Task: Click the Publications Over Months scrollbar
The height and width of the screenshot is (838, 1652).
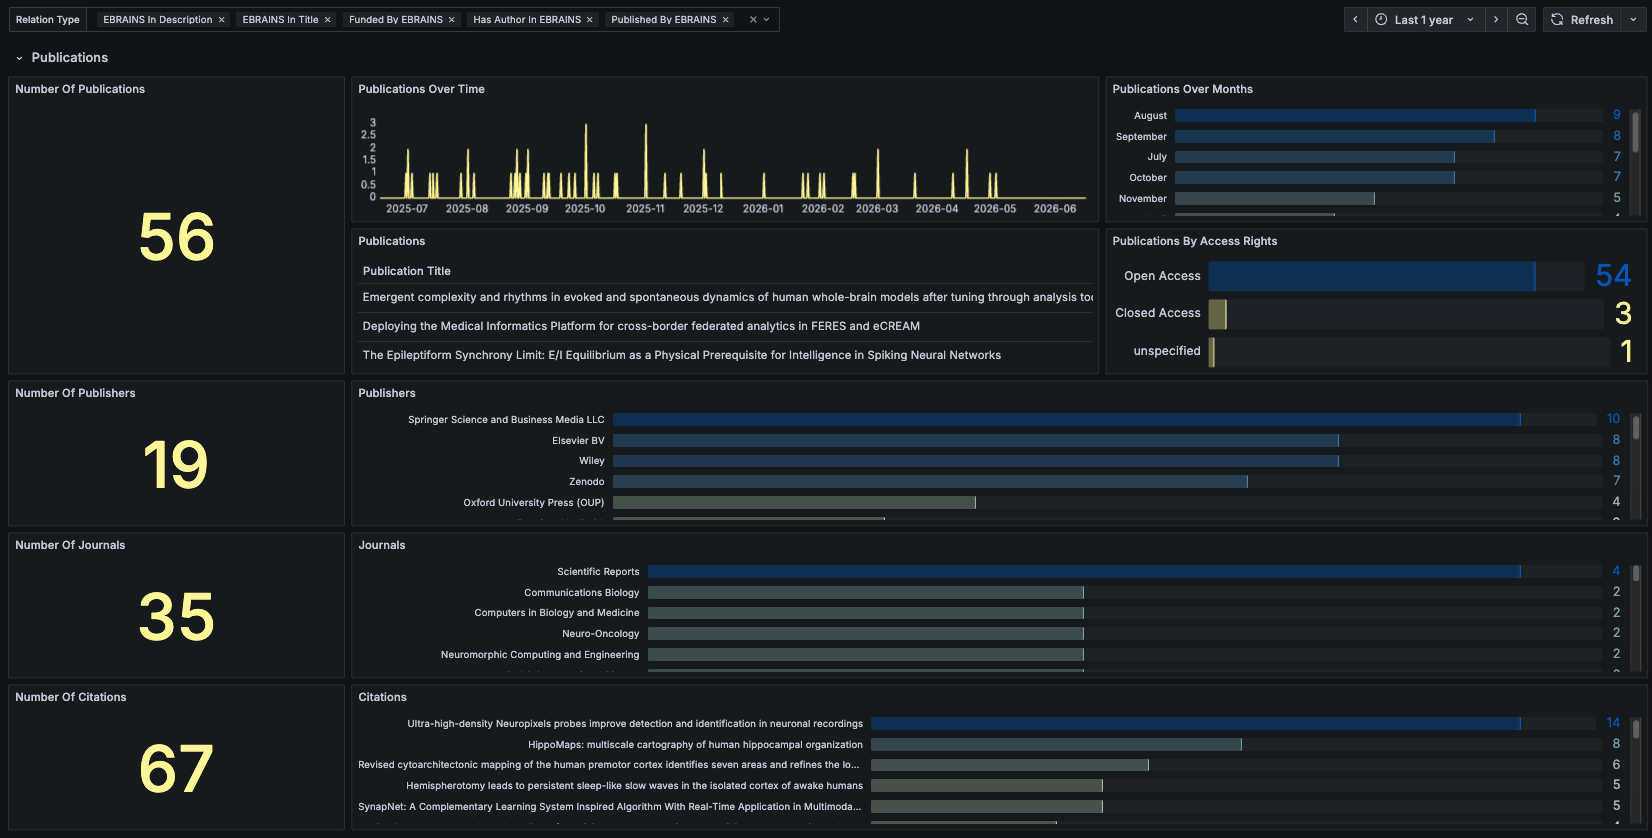Action: pyautogui.click(x=1636, y=132)
